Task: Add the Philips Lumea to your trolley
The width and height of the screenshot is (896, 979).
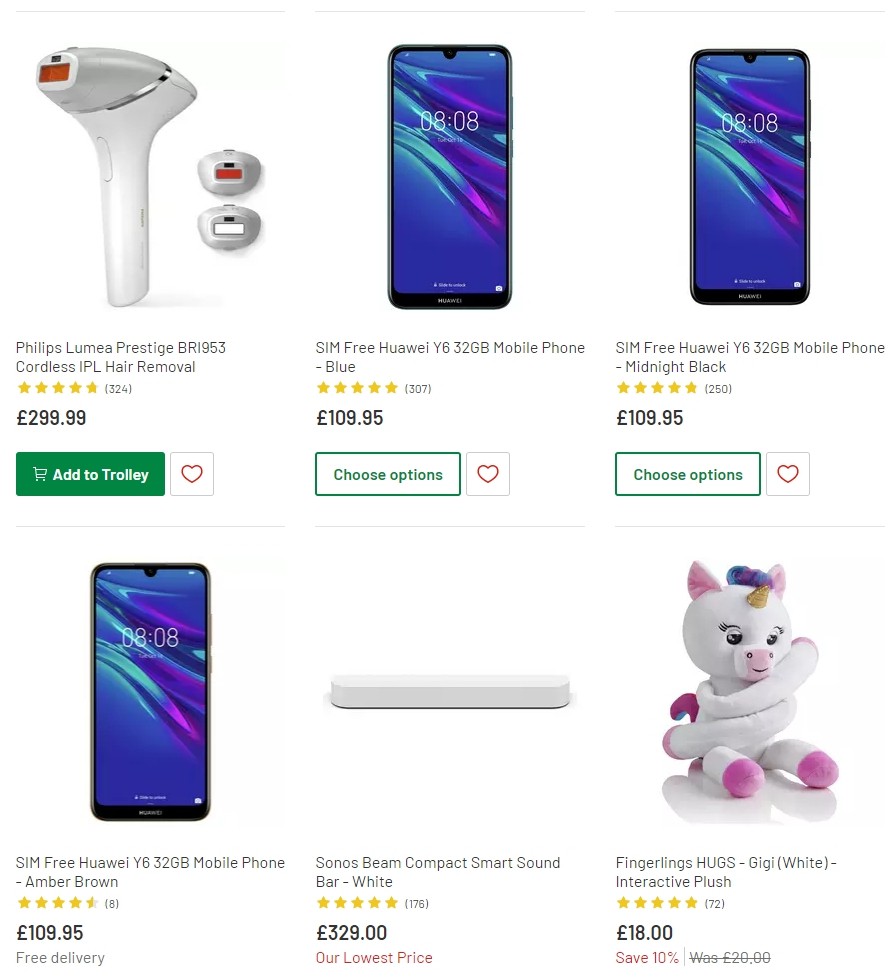Action: tap(90, 474)
